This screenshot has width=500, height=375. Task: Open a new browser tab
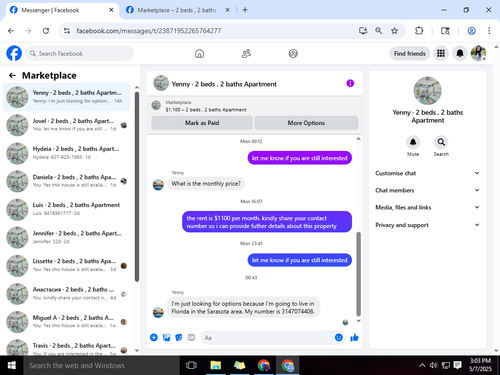(x=245, y=10)
